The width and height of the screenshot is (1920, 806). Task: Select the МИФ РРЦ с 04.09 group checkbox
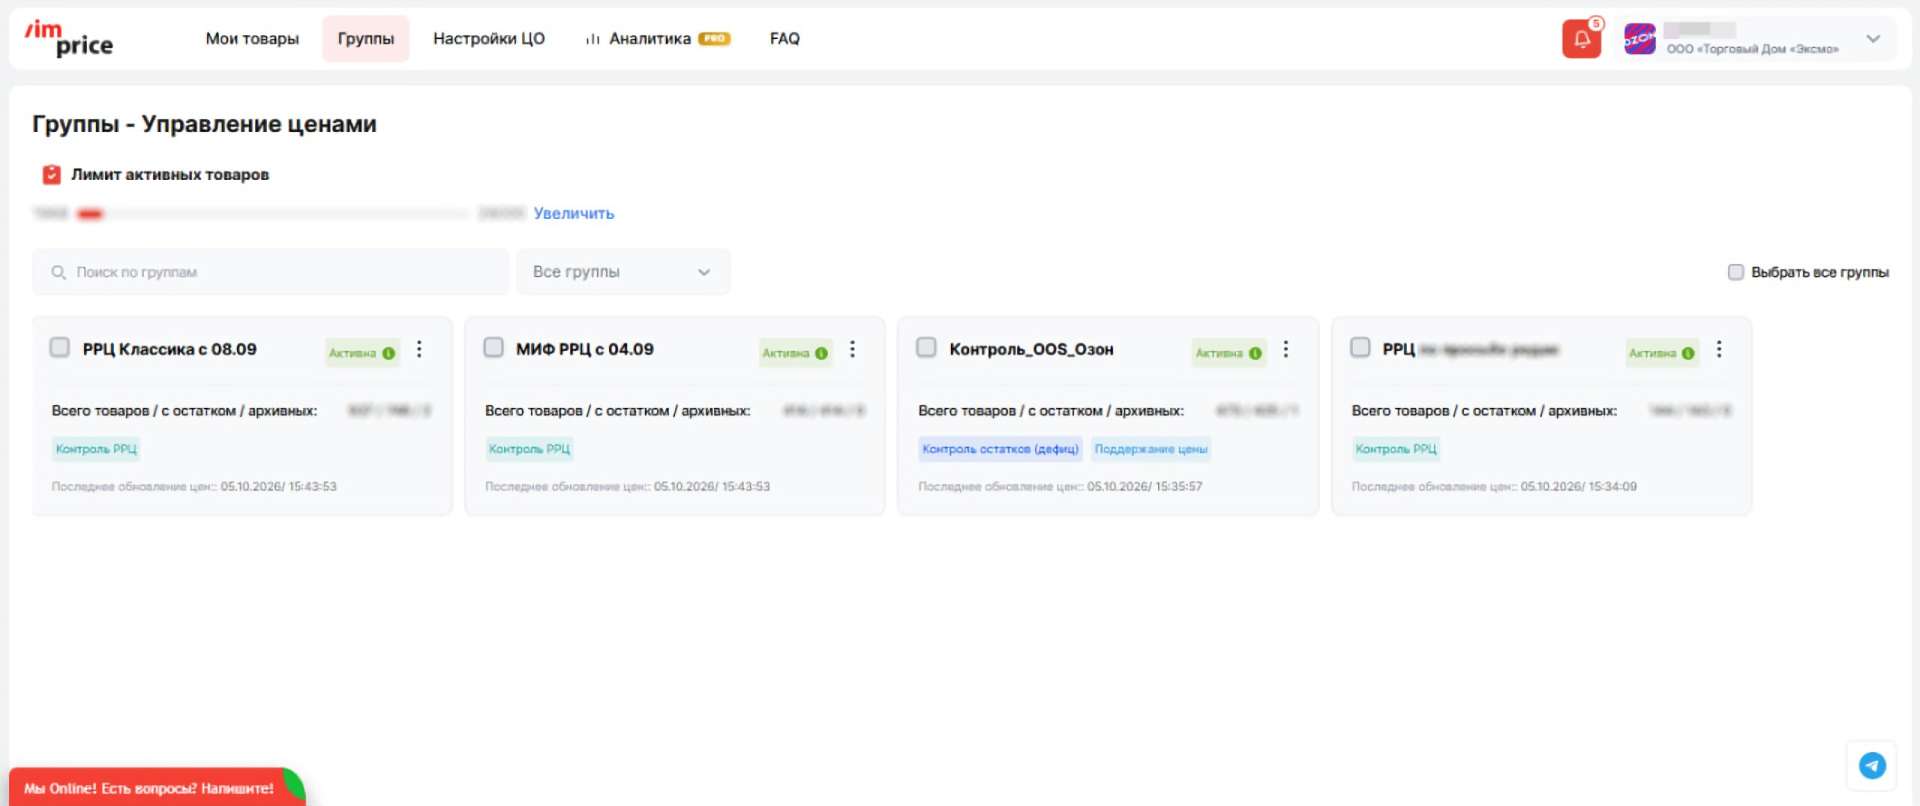493,347
